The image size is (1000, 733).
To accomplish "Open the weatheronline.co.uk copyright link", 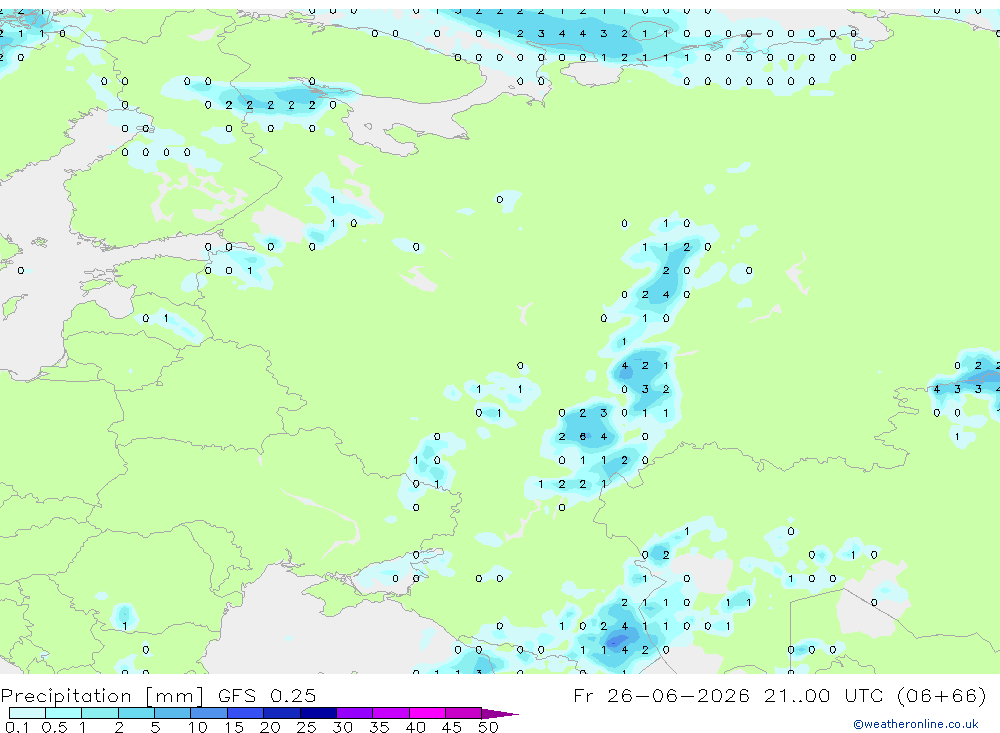I will (916, 724).
